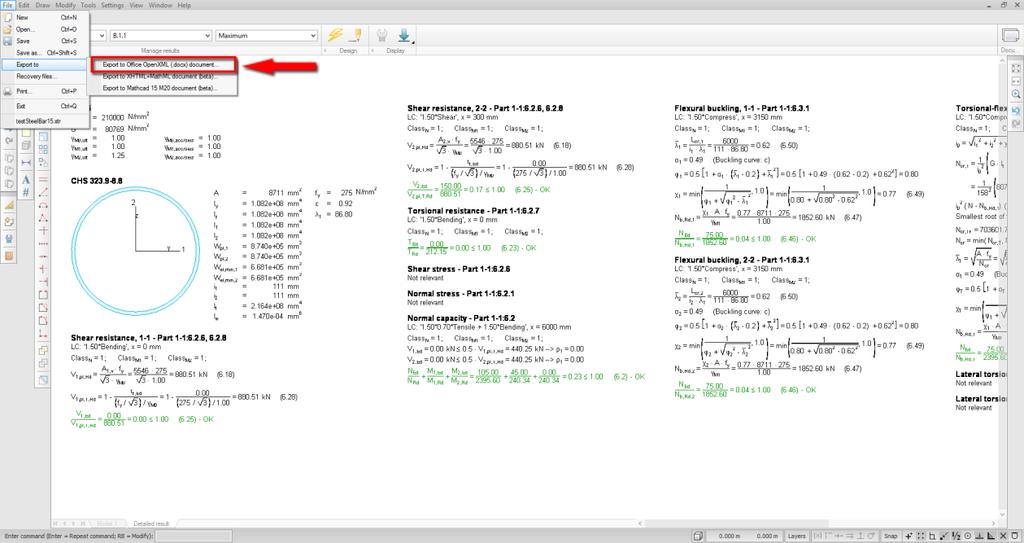Viewport: 1024px width, 543px height.
Task: Click the 3D cube icon in status bar
Action: point(697,536)
